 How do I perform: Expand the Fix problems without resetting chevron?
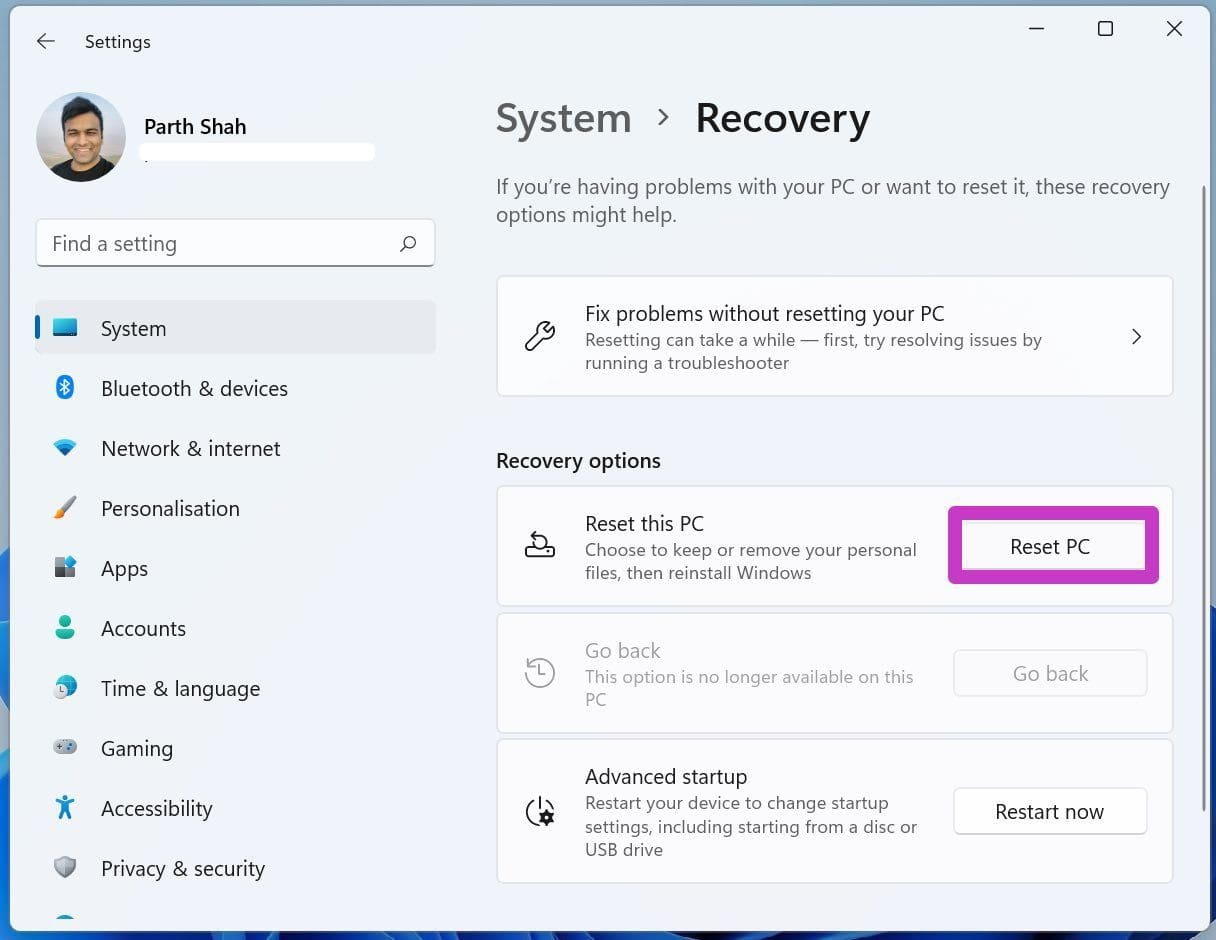[1137, 337]
